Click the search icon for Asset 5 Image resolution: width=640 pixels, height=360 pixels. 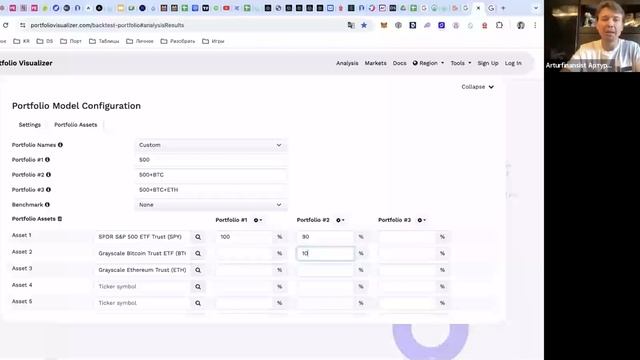pos(198,303)
